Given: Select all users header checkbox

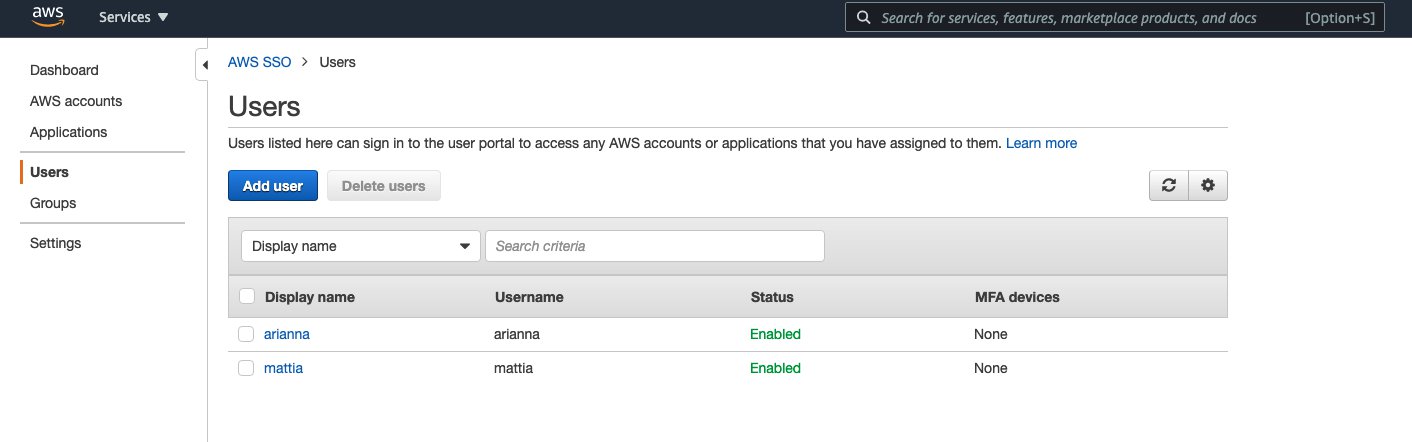Looking at the screenshot, I should 247,297.
